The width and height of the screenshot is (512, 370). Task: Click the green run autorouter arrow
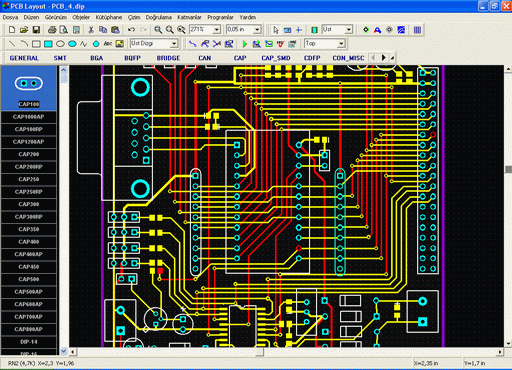pos(245,44)
